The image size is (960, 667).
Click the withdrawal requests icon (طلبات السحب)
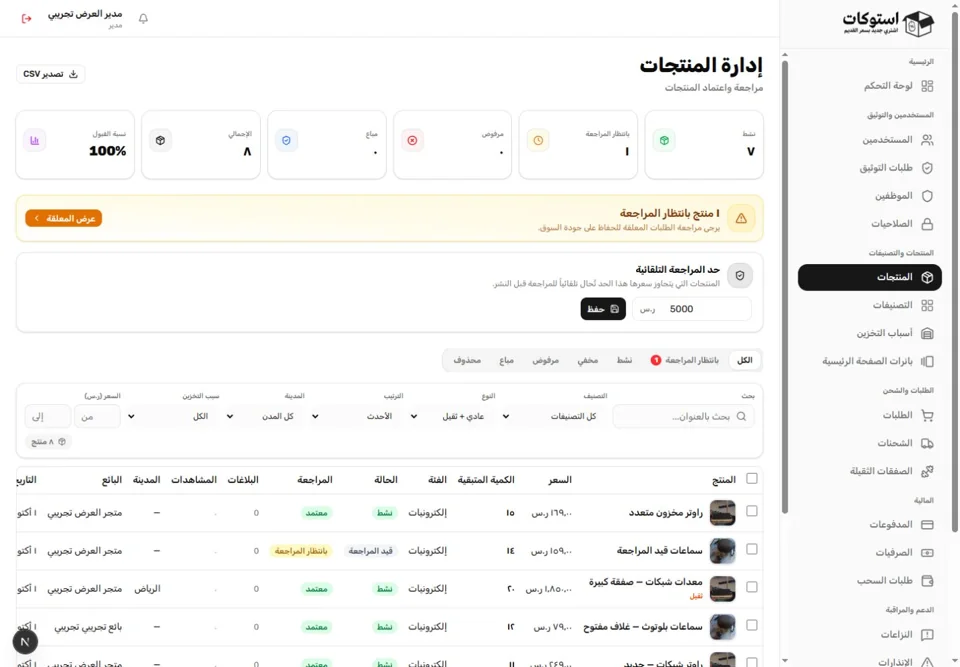tap(927, 581)
